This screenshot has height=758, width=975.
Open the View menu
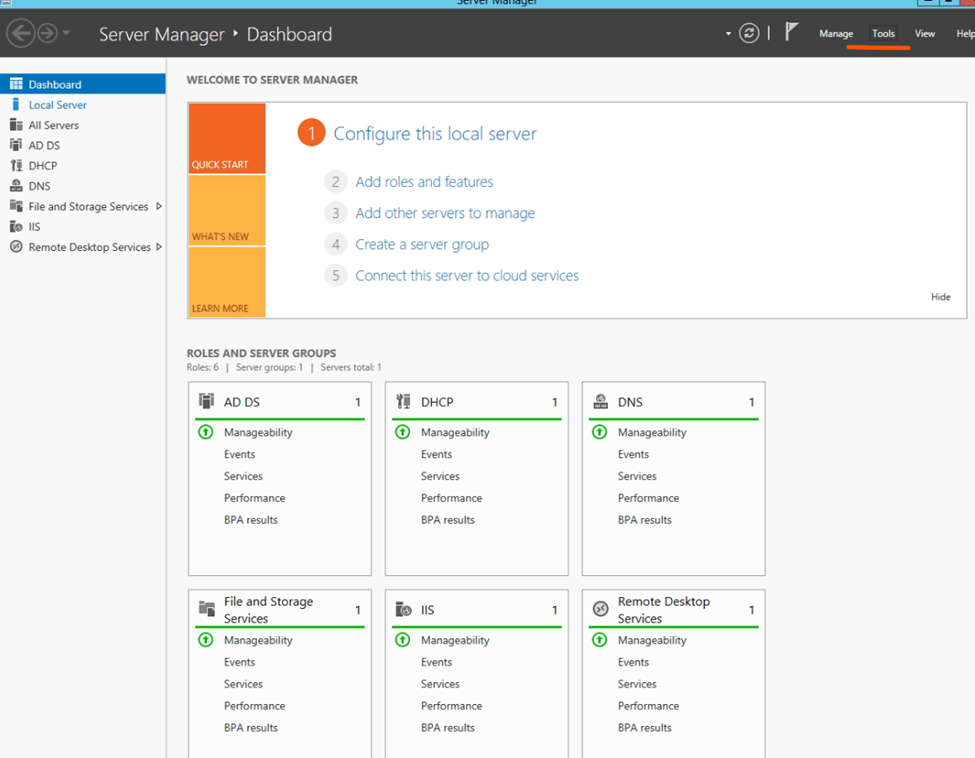click(925, 34)
